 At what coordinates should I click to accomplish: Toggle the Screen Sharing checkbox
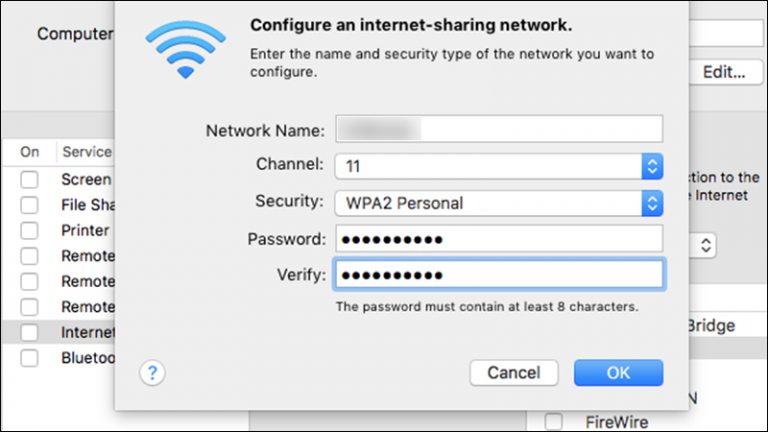pos(30,180)
